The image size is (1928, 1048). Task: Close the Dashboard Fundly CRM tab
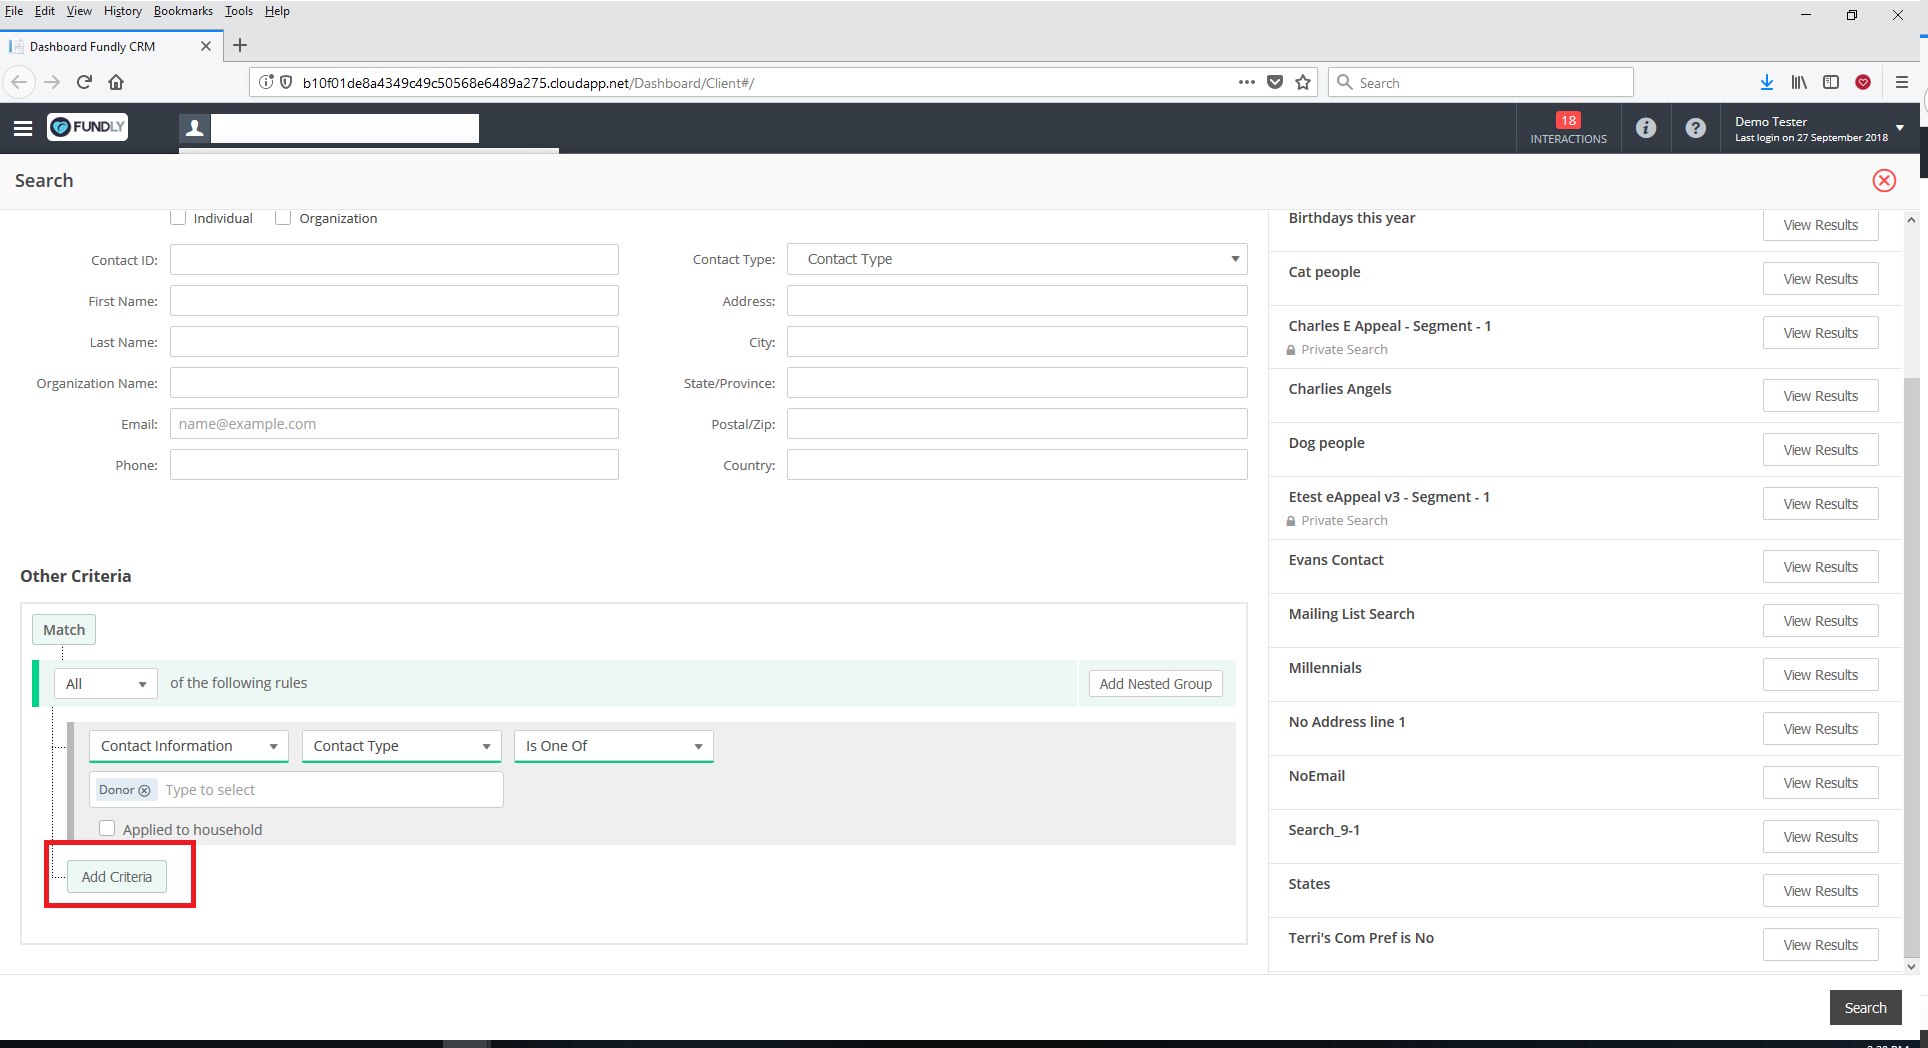[x=206, y=46]
